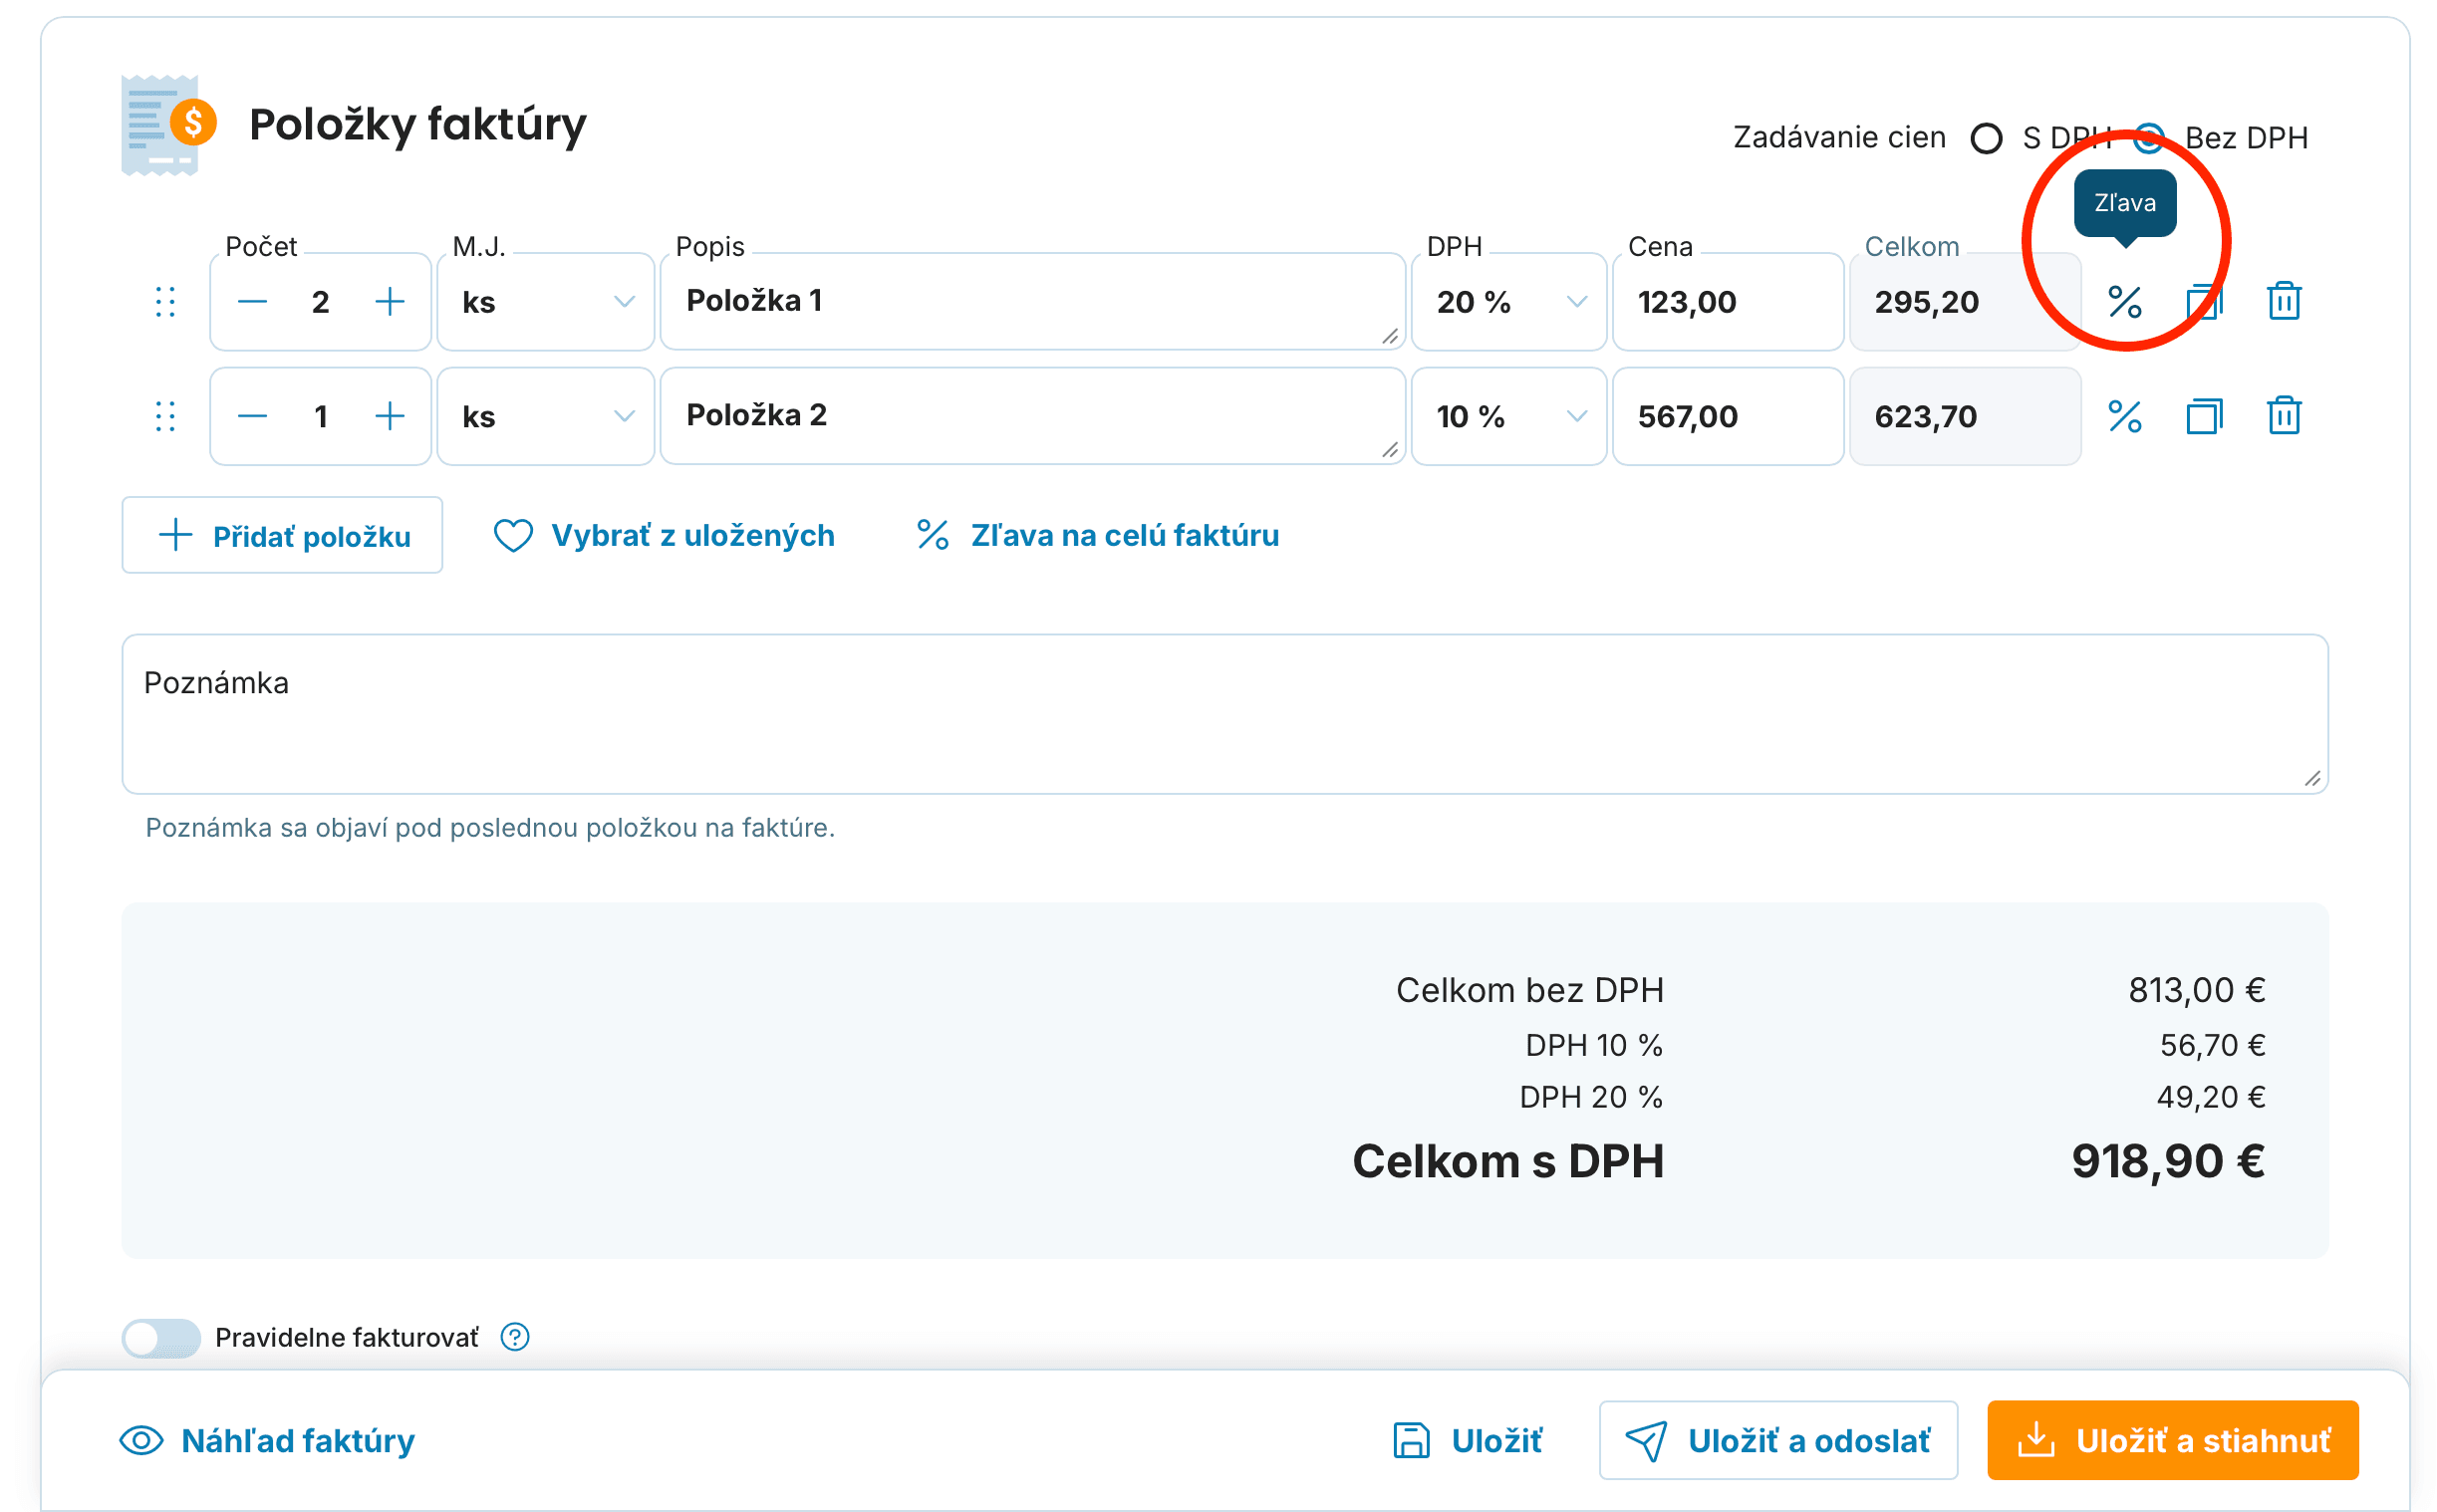
Task: Click total field showing 623,70
Action: pos(1964,416)
